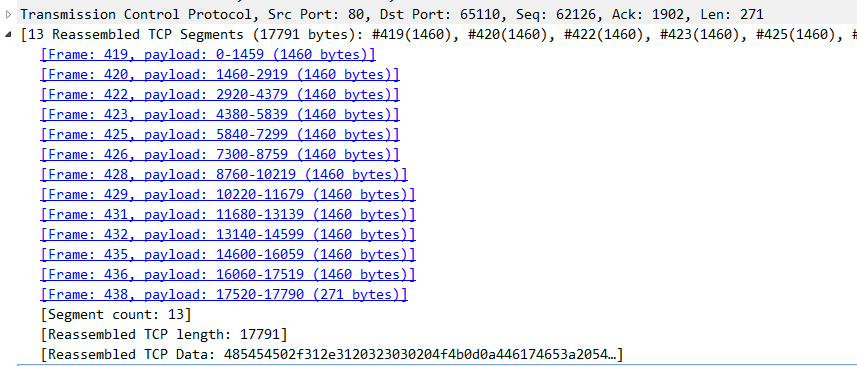Select the Transmission Control Protocol header line
Screen dimensions: 857x366
click(392, 15)
